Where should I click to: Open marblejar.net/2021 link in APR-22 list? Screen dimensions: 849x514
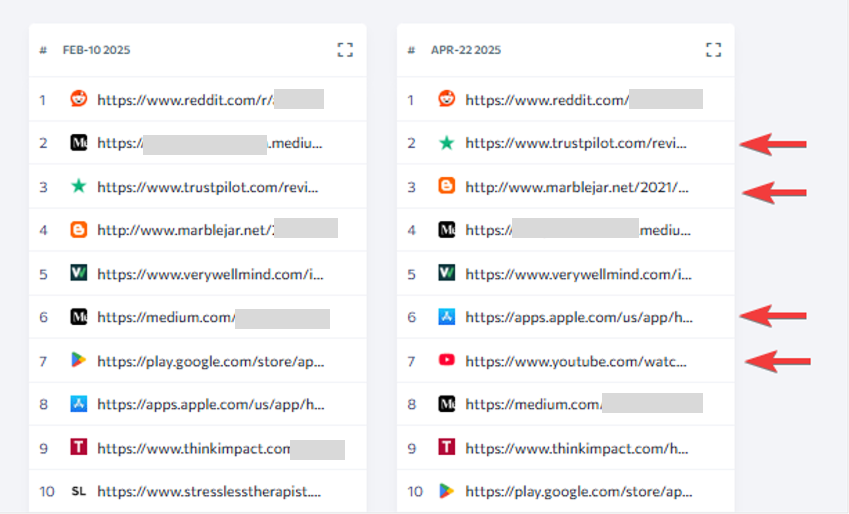tap(577, 187)
